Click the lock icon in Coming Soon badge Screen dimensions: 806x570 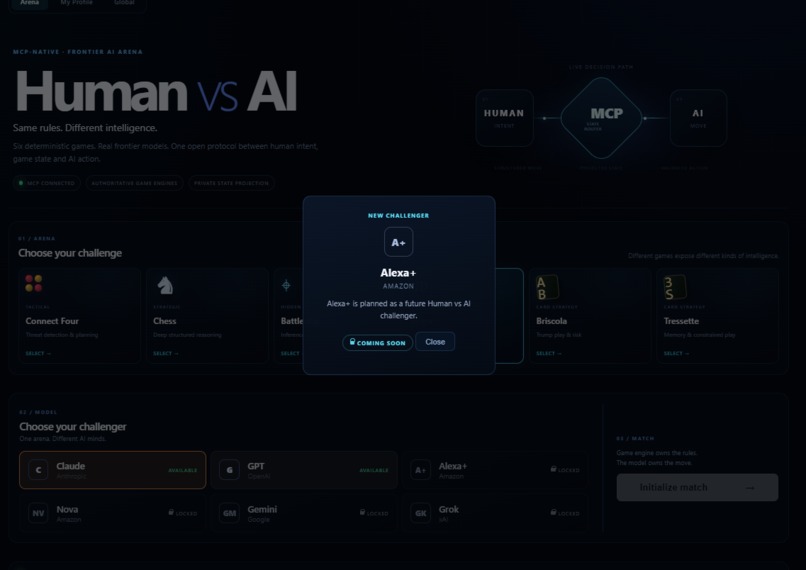(352, 341)
